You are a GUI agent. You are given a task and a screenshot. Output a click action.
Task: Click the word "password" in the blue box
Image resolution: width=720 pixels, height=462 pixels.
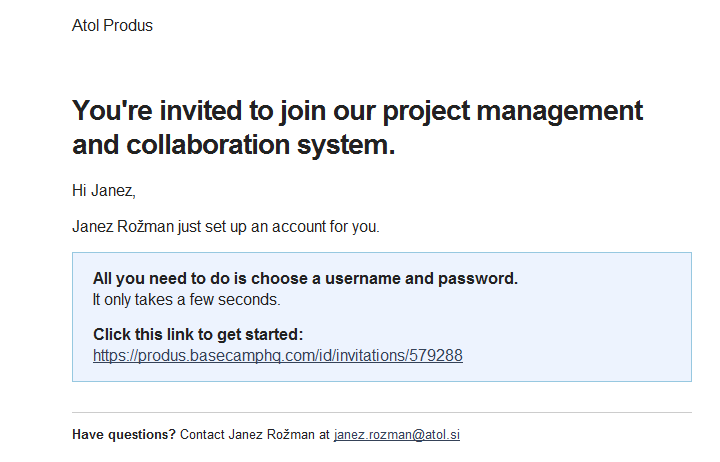pyautogui.click(x=479, y=278)
